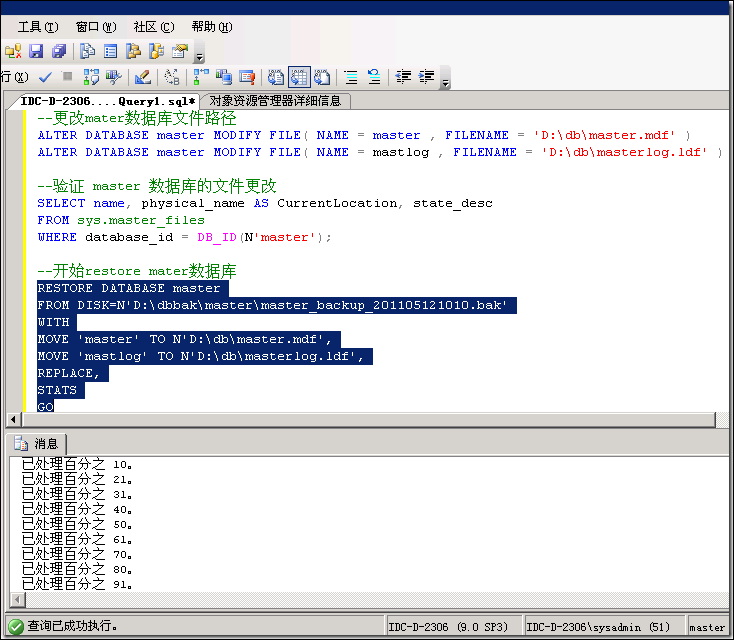Click the master database status entry
Viewport: 734px width, 640px height.
pos(706,627)
